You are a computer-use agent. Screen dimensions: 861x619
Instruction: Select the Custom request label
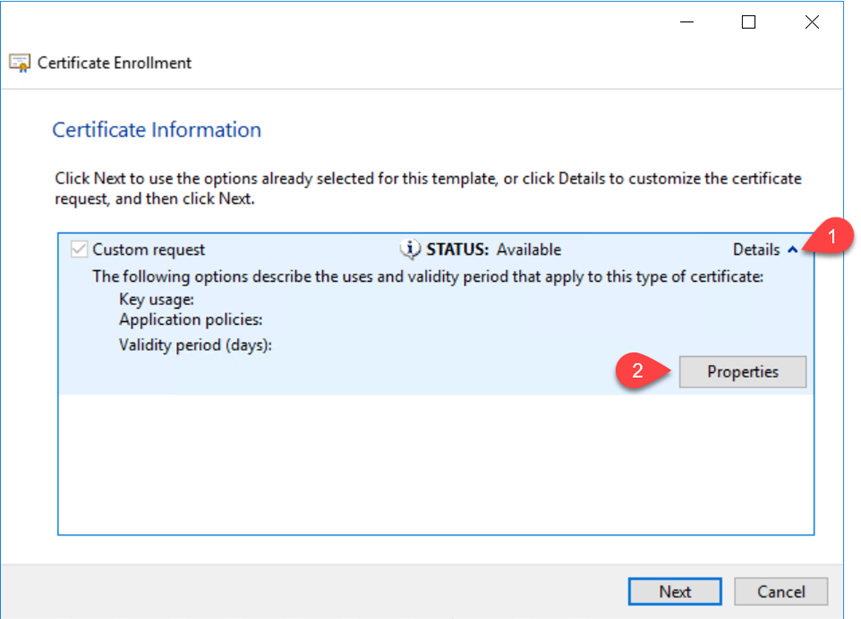click(x=148, y=250)
